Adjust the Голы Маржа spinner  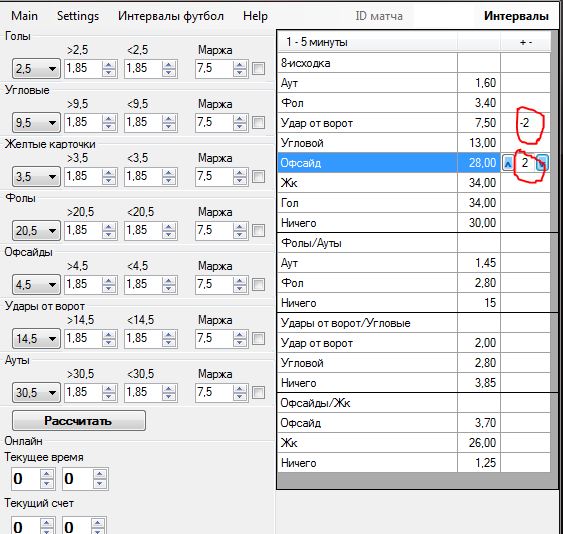[x=240, y=68]
